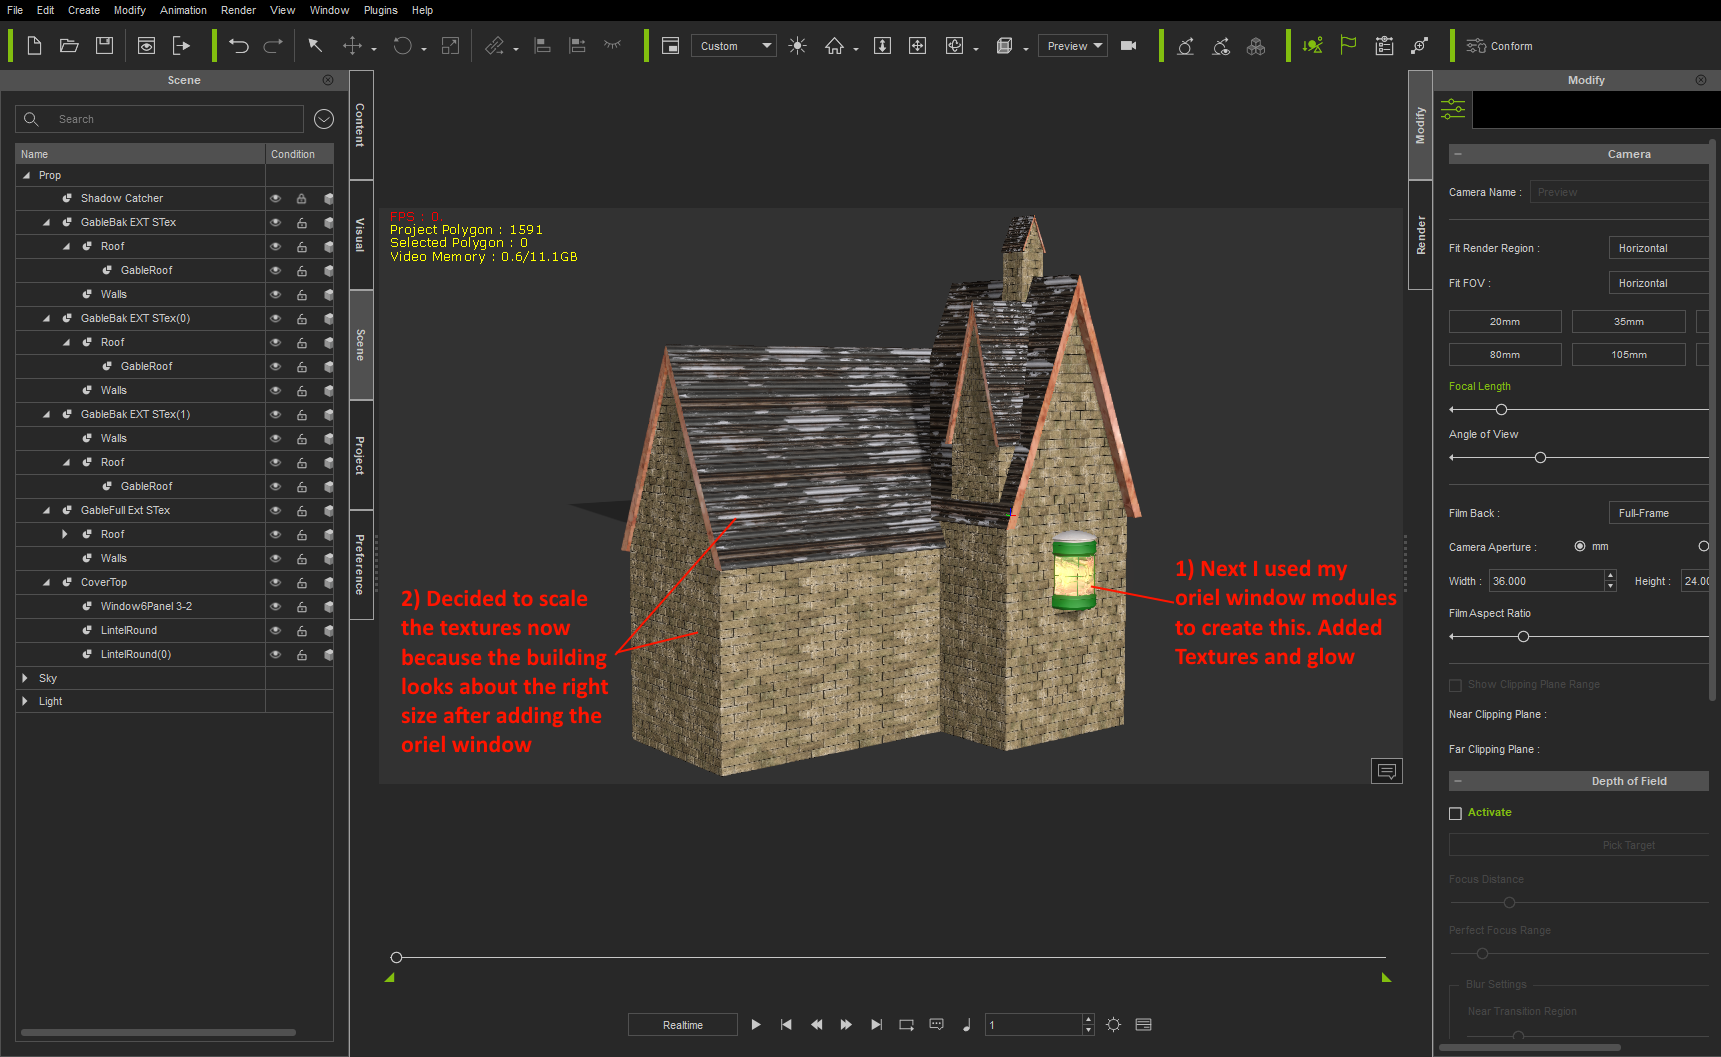Click the search options circle arrow button
The image size is (1721, 1057).
point(324,119)
